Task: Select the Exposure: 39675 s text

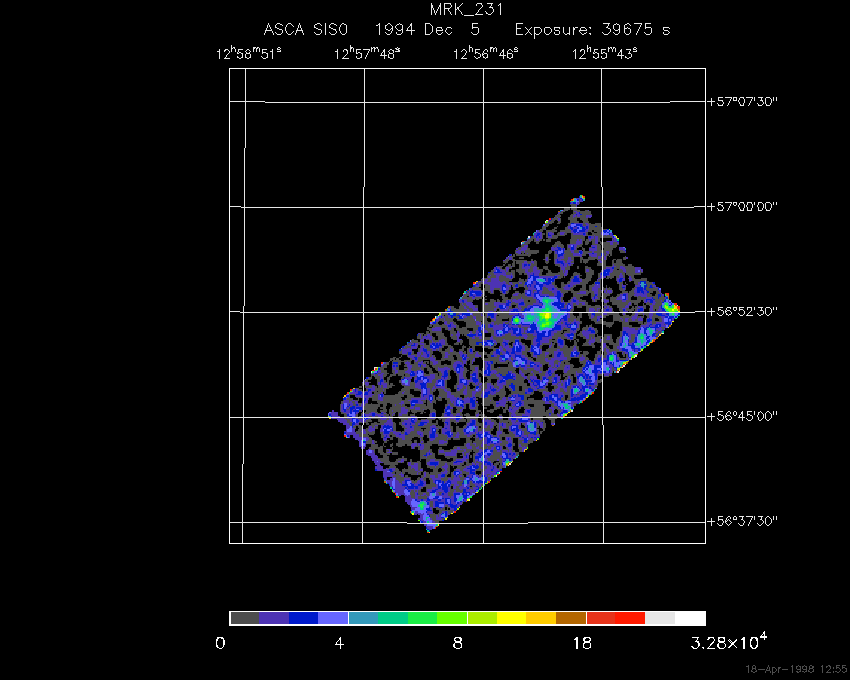Action: point(593,29)
